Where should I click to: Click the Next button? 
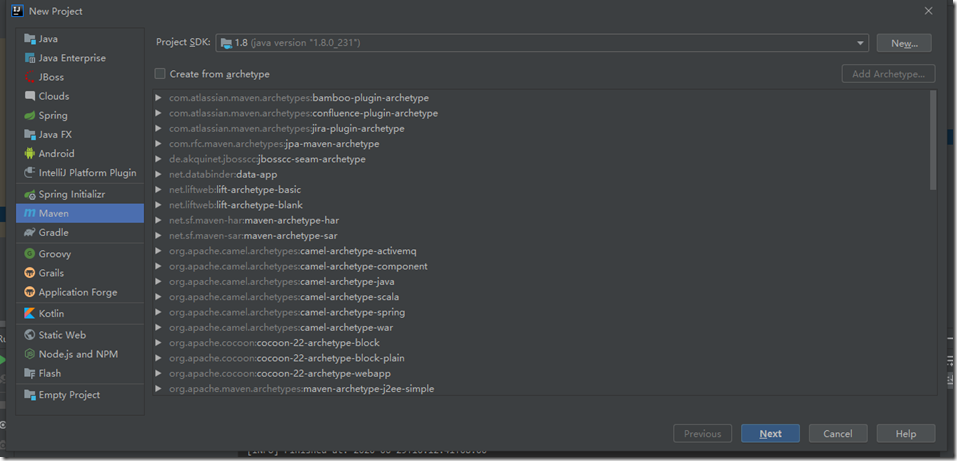770,434
